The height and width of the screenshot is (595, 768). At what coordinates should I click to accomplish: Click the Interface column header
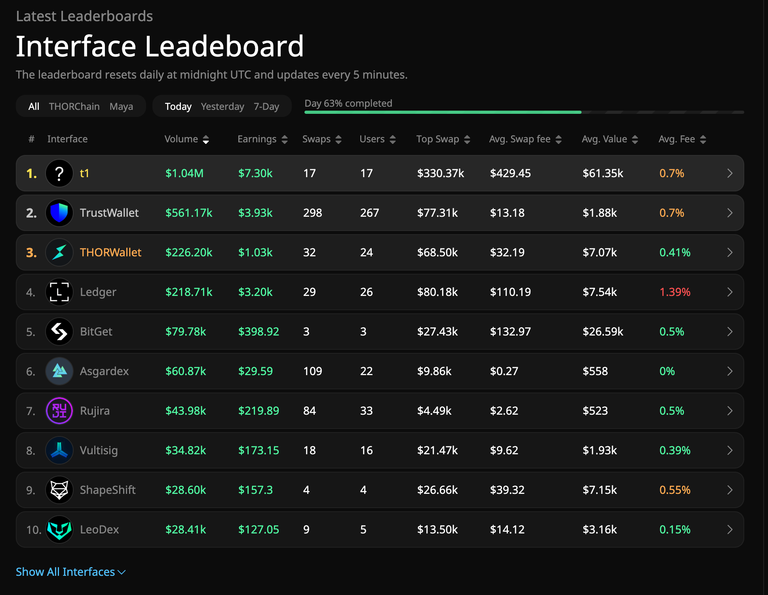67,139
